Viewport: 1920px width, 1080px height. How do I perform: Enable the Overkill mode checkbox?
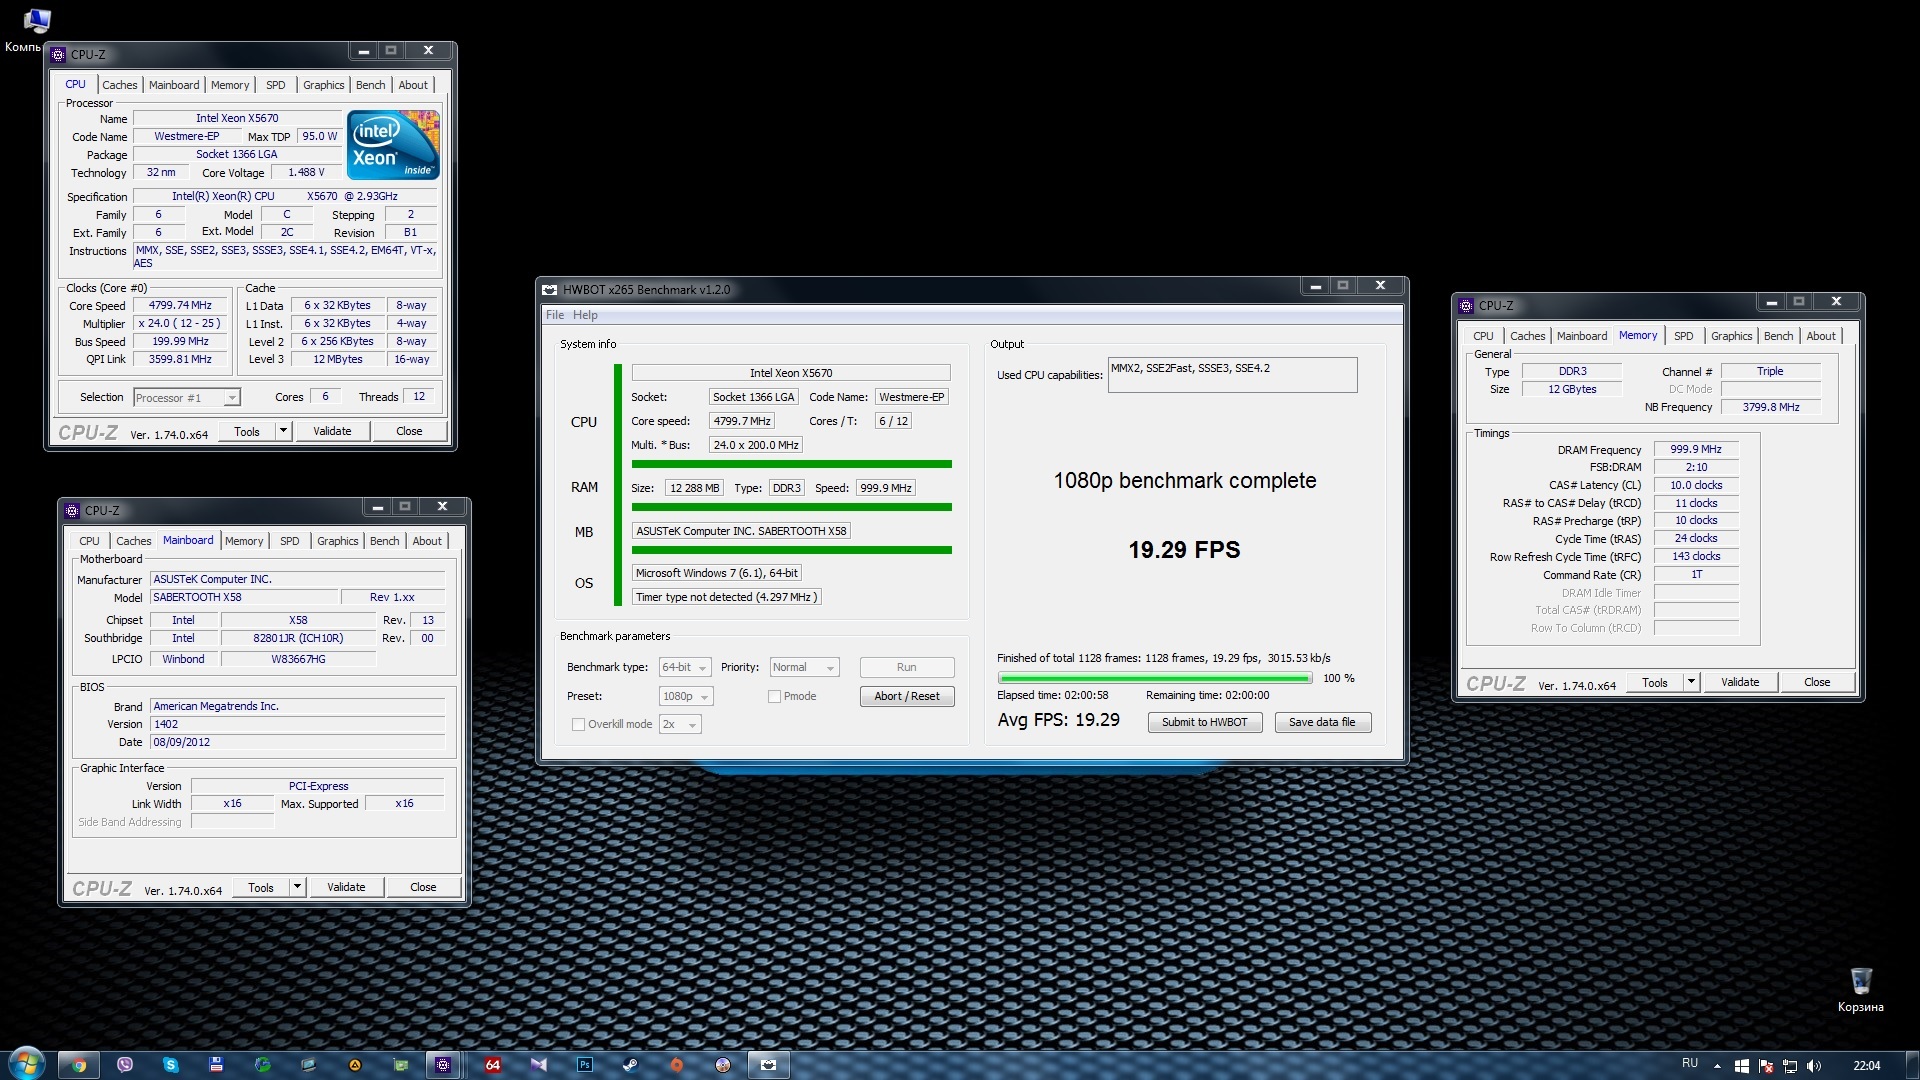578,725
